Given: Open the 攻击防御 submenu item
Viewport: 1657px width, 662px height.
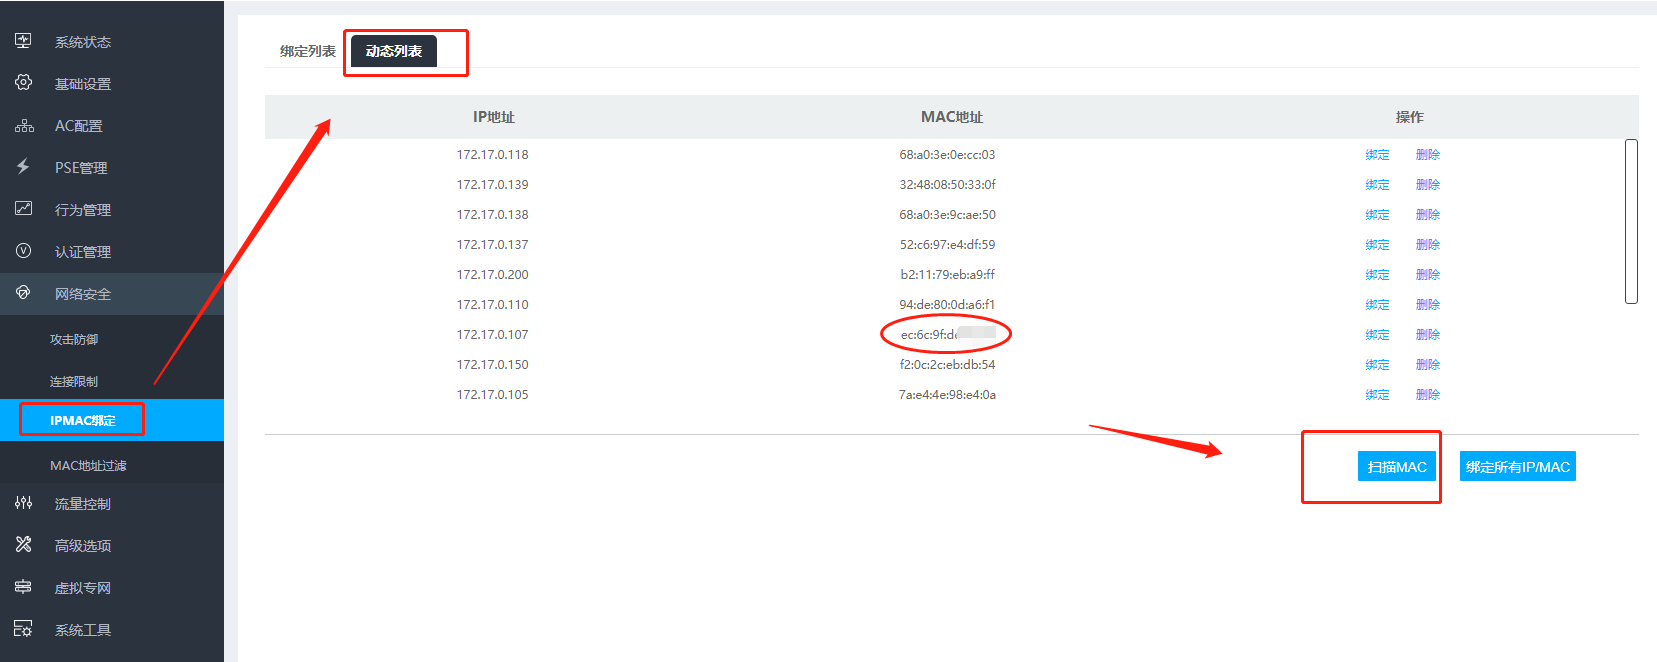Looking at the screenshot, I should (x=74, y=340).
